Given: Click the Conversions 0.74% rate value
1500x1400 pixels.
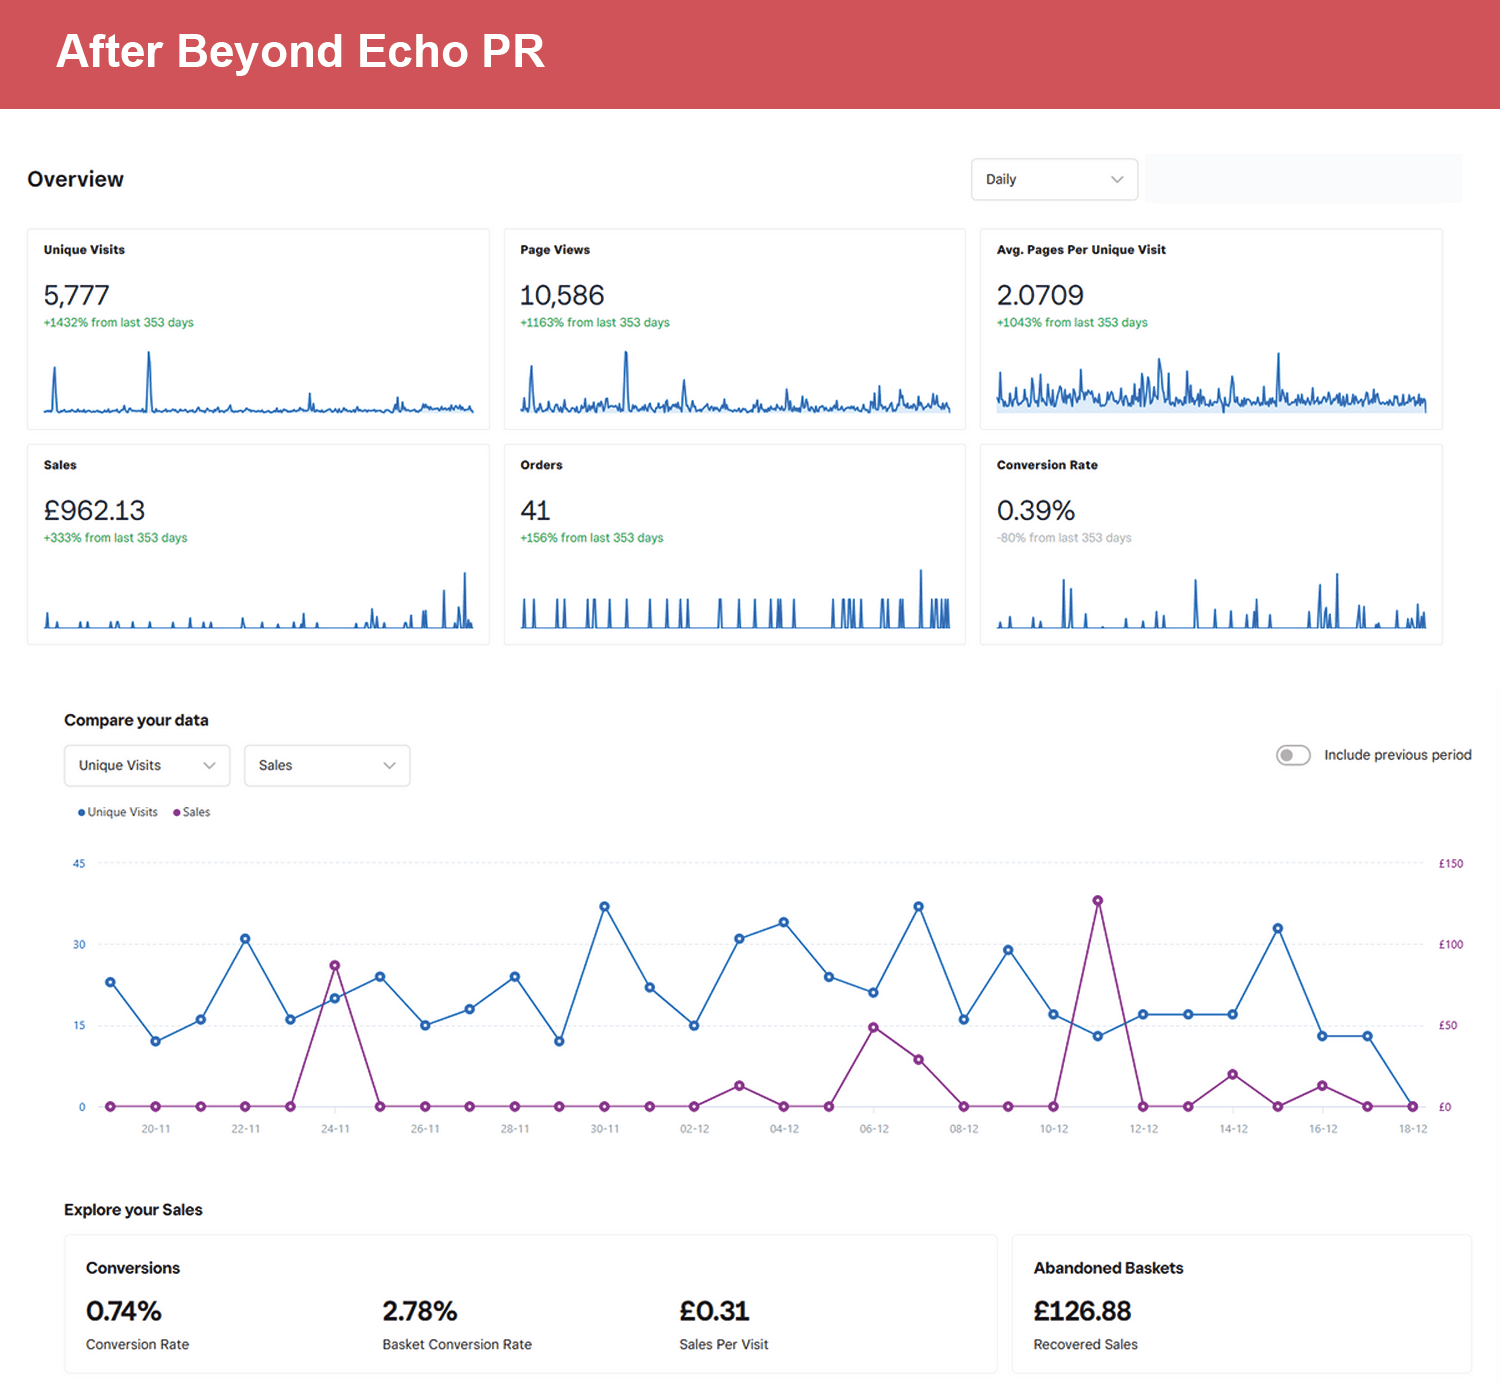Looking at the screenshot, I should 124,1311.
